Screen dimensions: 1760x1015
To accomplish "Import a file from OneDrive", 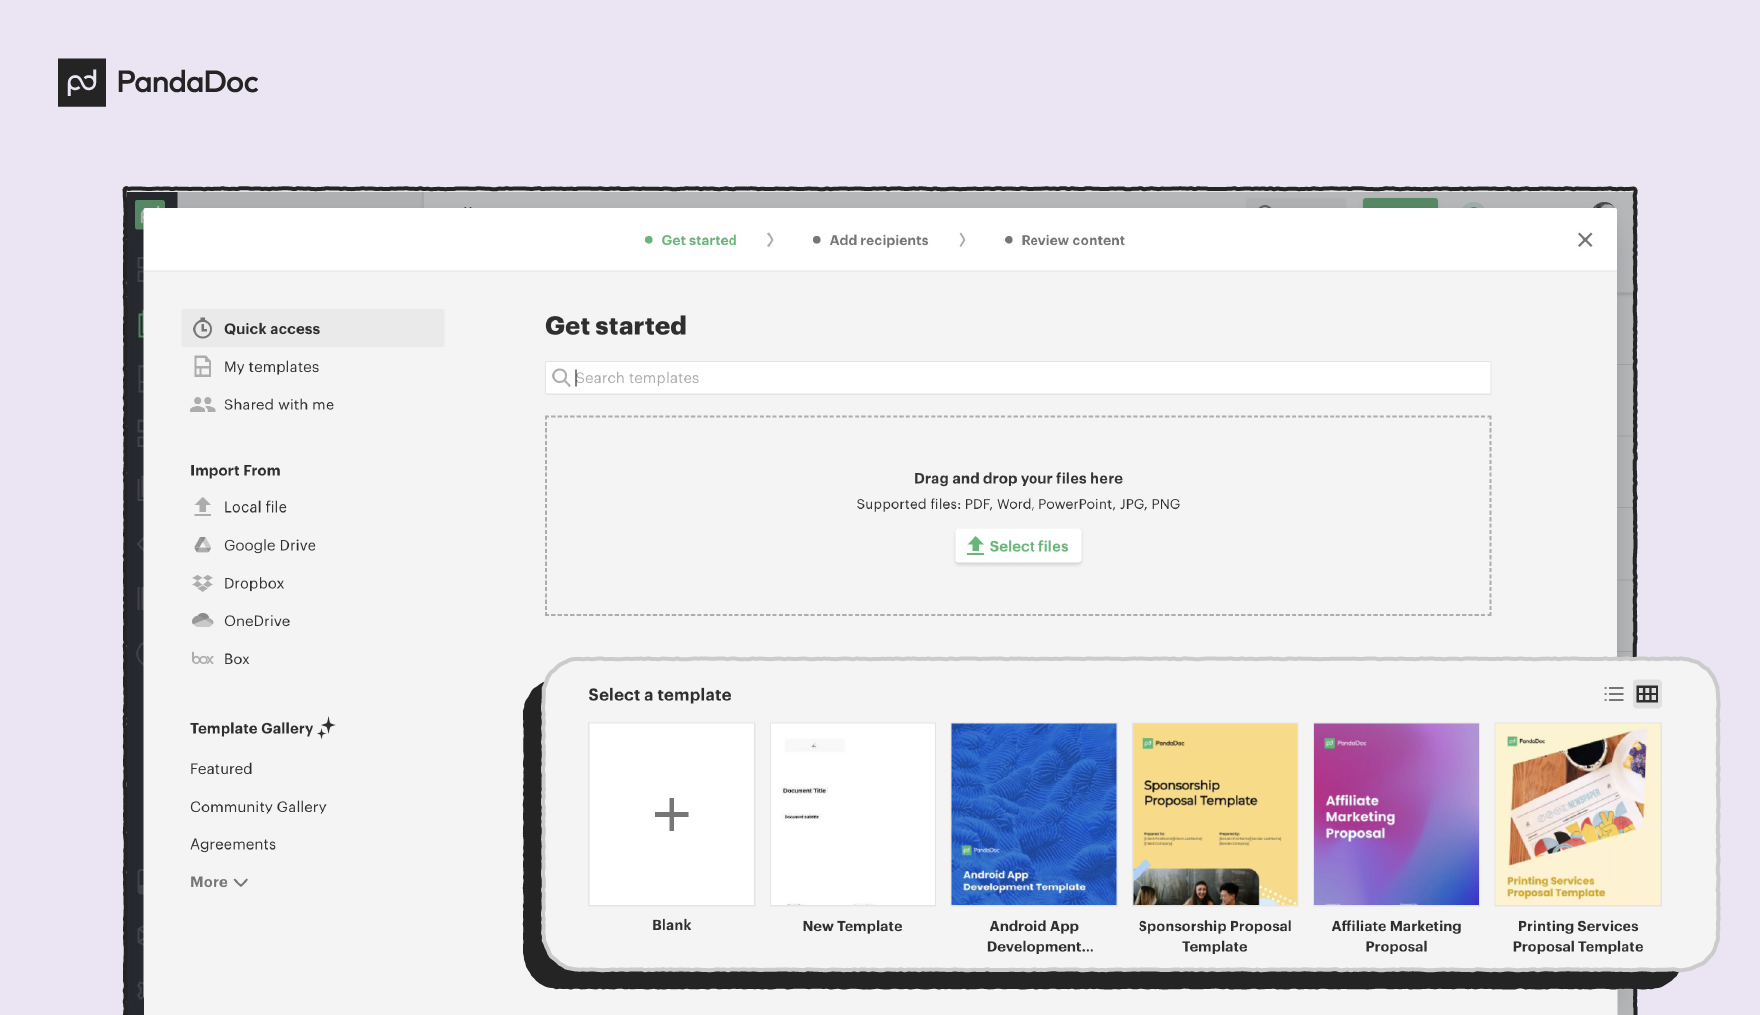I will tap(258, 620).
